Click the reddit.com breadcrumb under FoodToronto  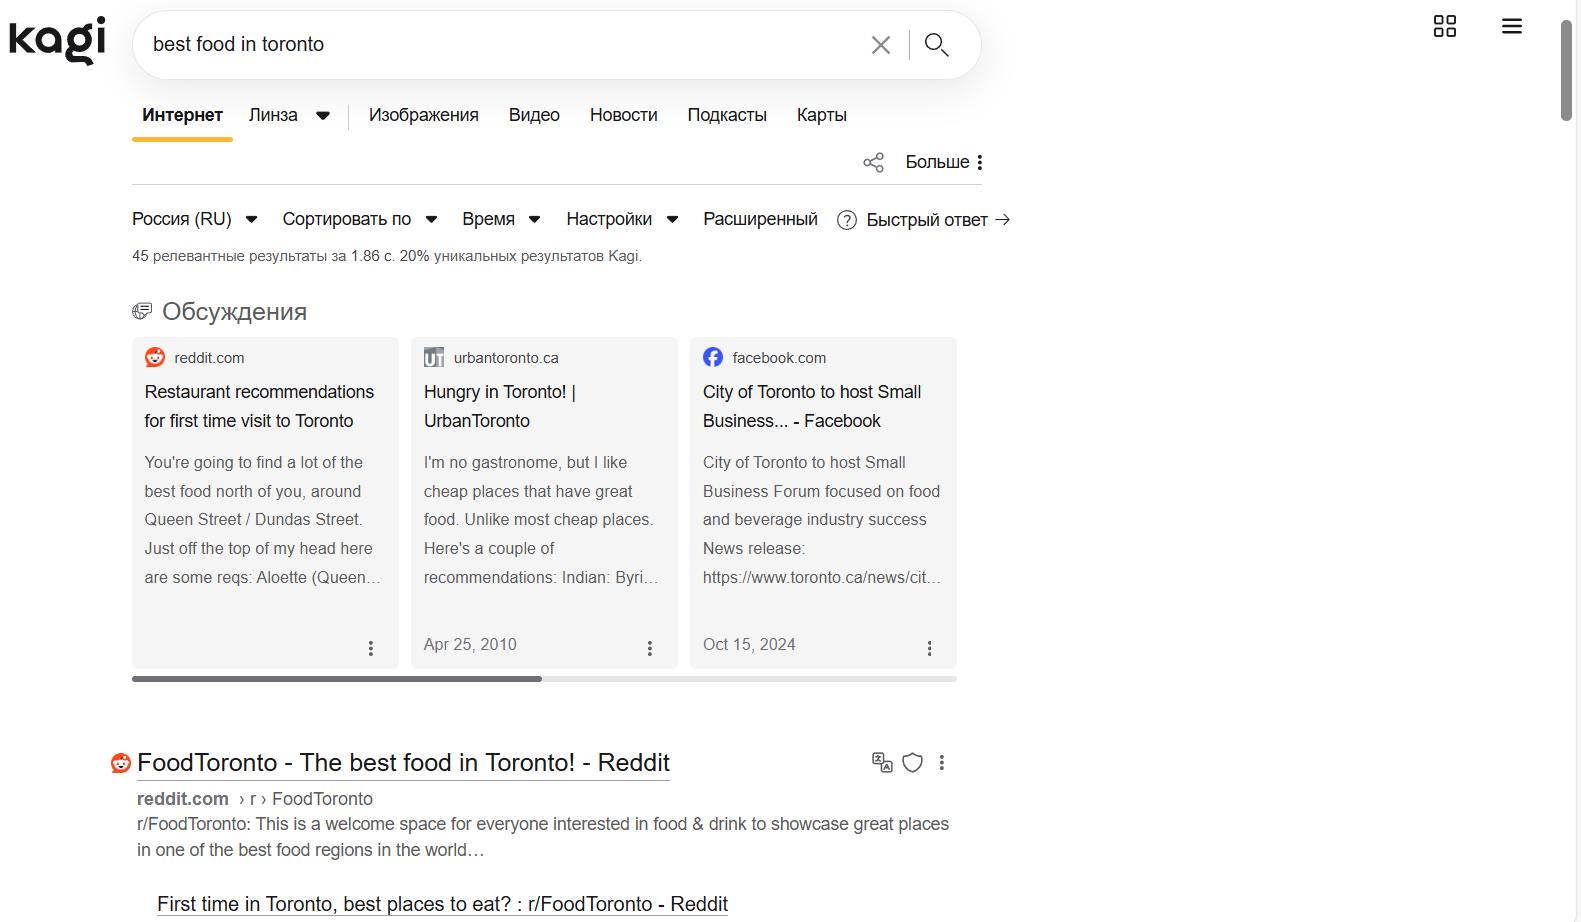[x=183, y=799]
